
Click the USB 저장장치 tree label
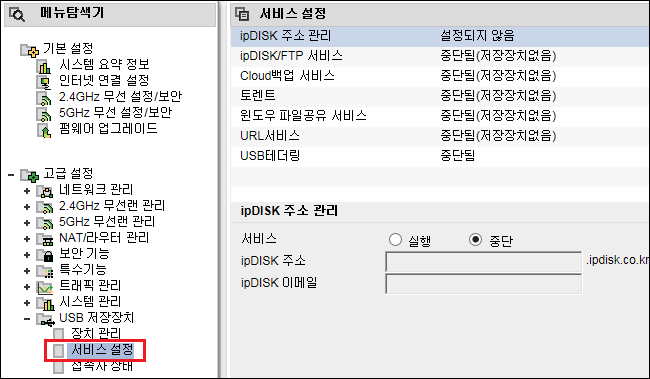pyautogui.click(x=96, y=318)
